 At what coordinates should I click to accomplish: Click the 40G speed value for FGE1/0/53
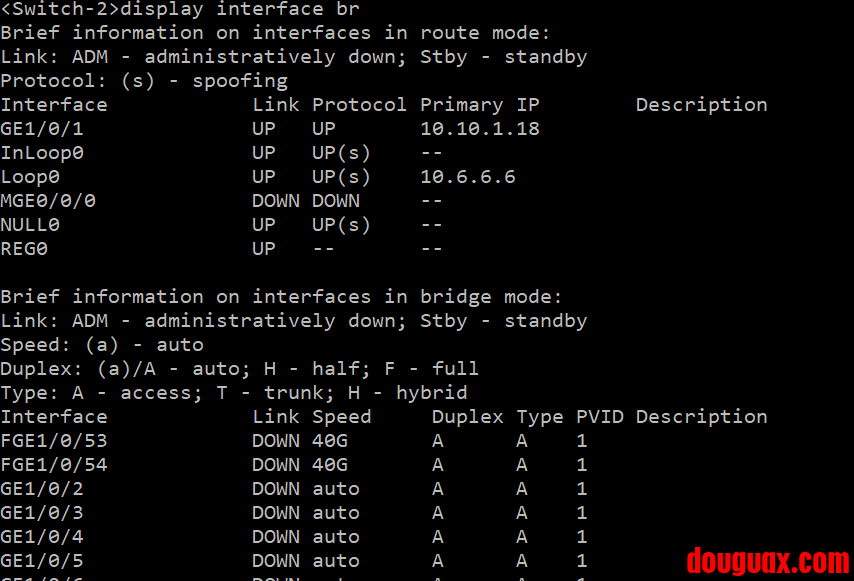330,441
